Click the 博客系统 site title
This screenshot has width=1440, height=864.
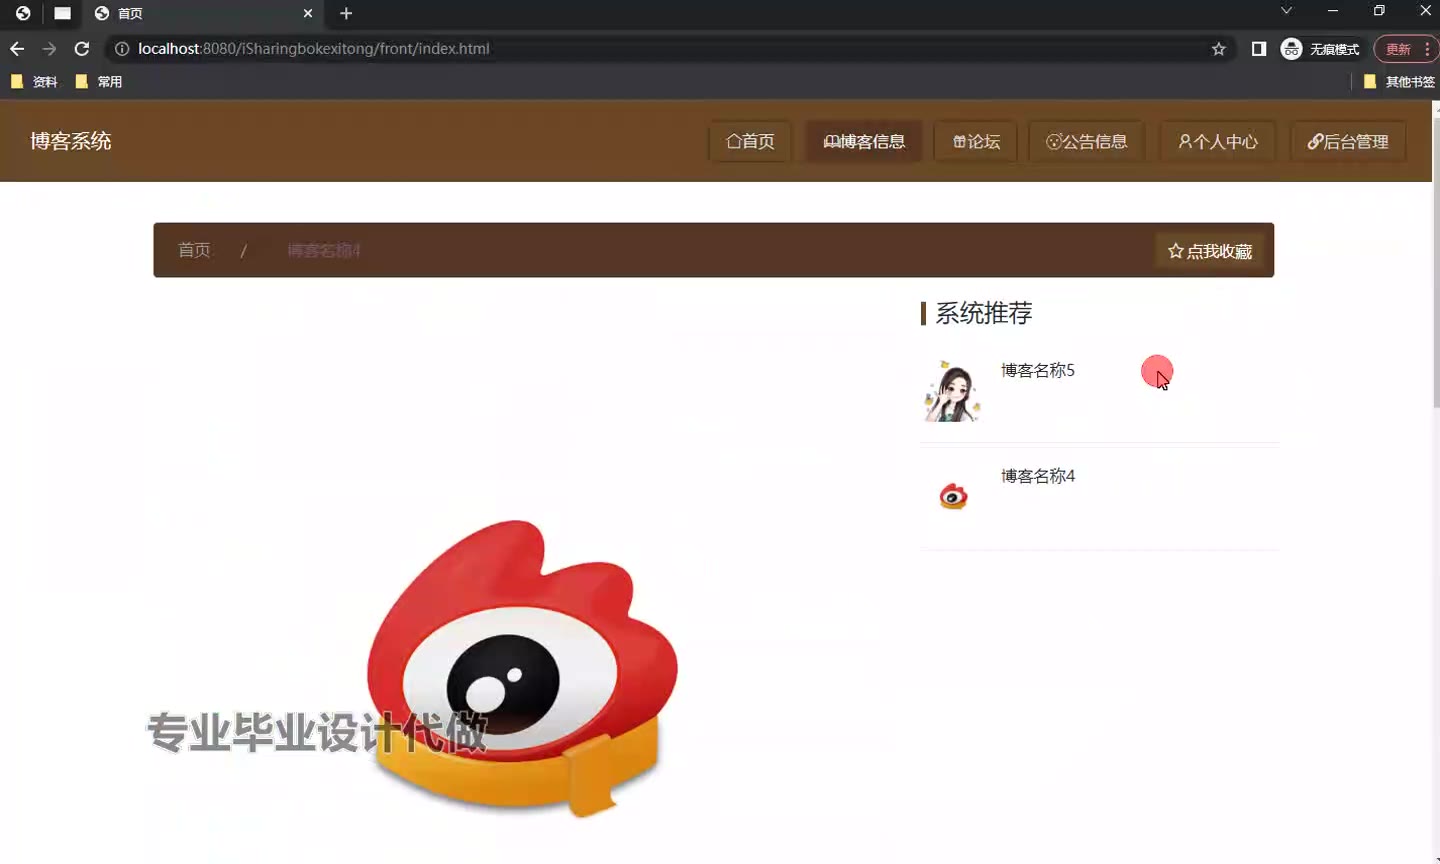[71, 141]
